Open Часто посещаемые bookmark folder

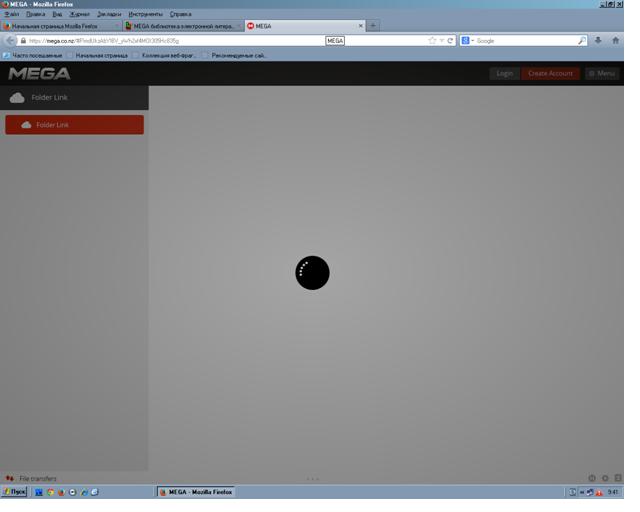33,55
